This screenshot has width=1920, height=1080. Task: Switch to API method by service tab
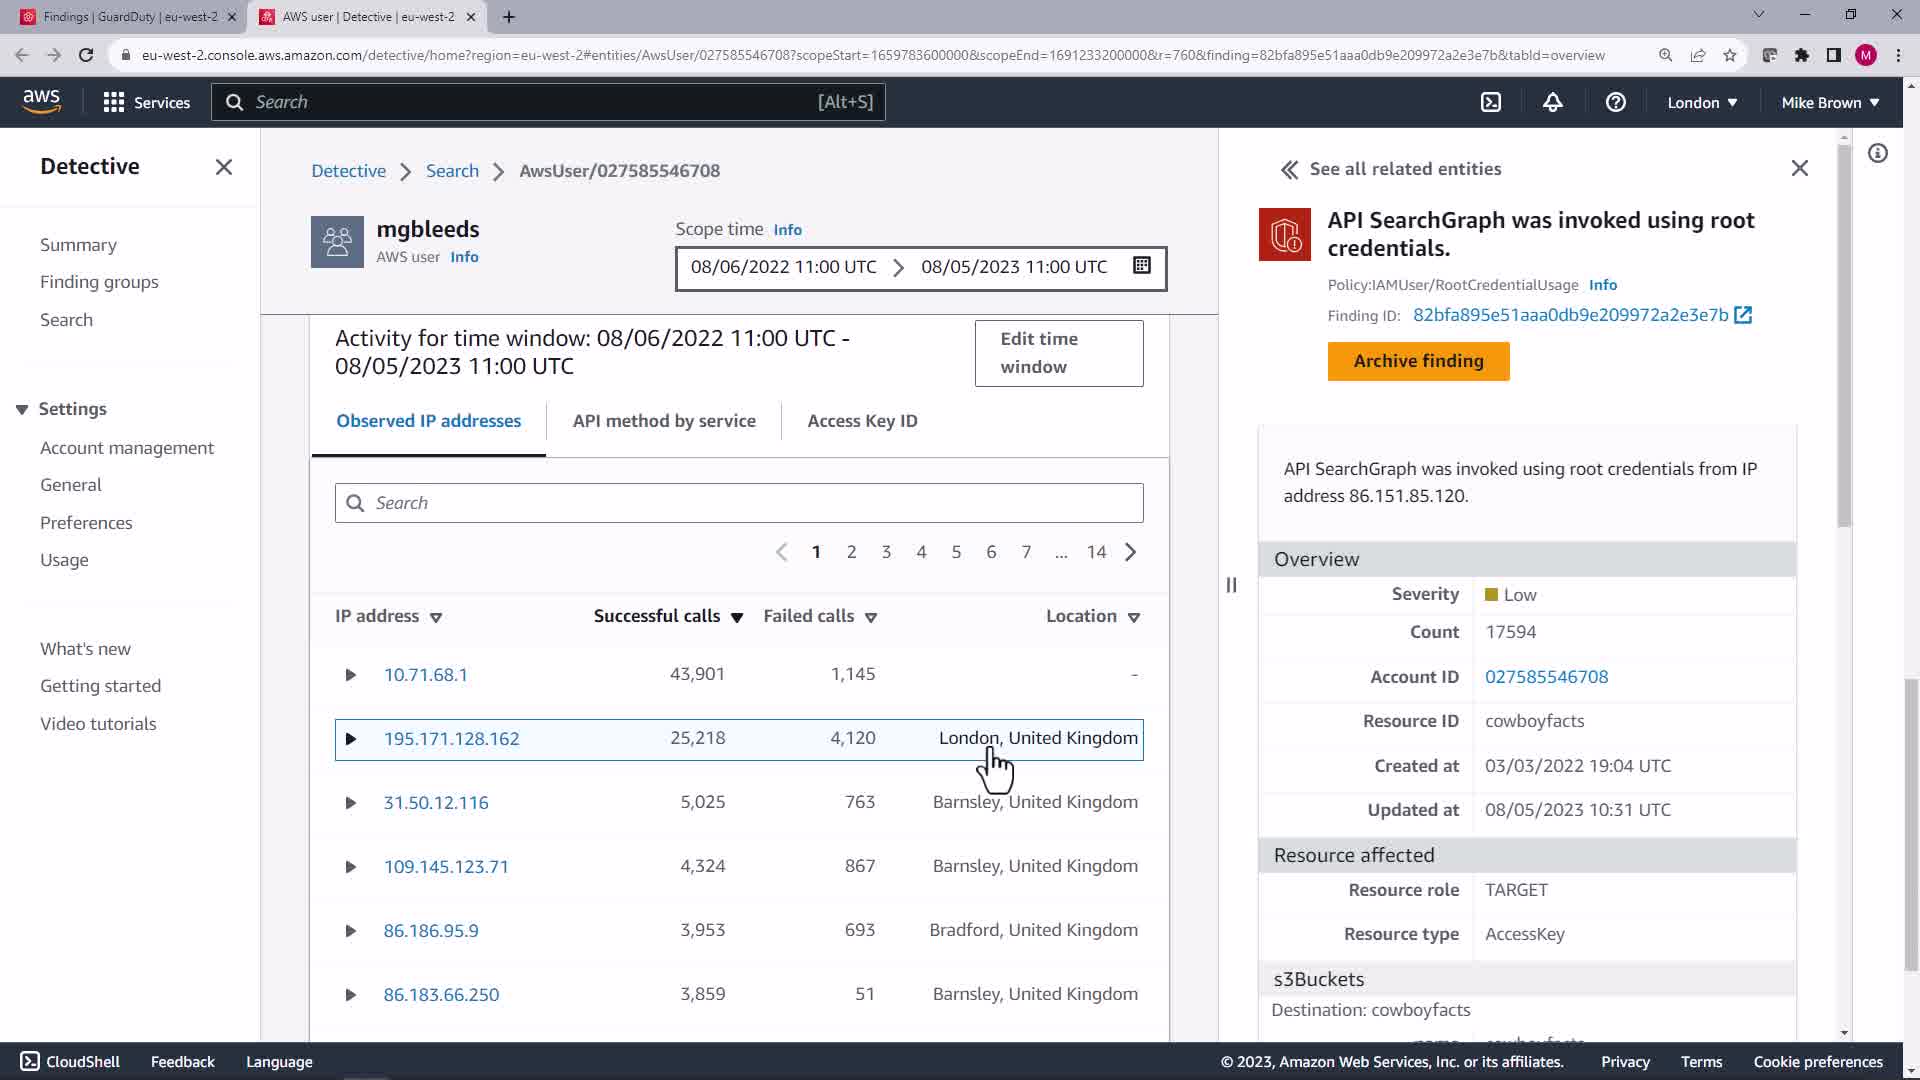pyautogui.click(x=664, y=421)
